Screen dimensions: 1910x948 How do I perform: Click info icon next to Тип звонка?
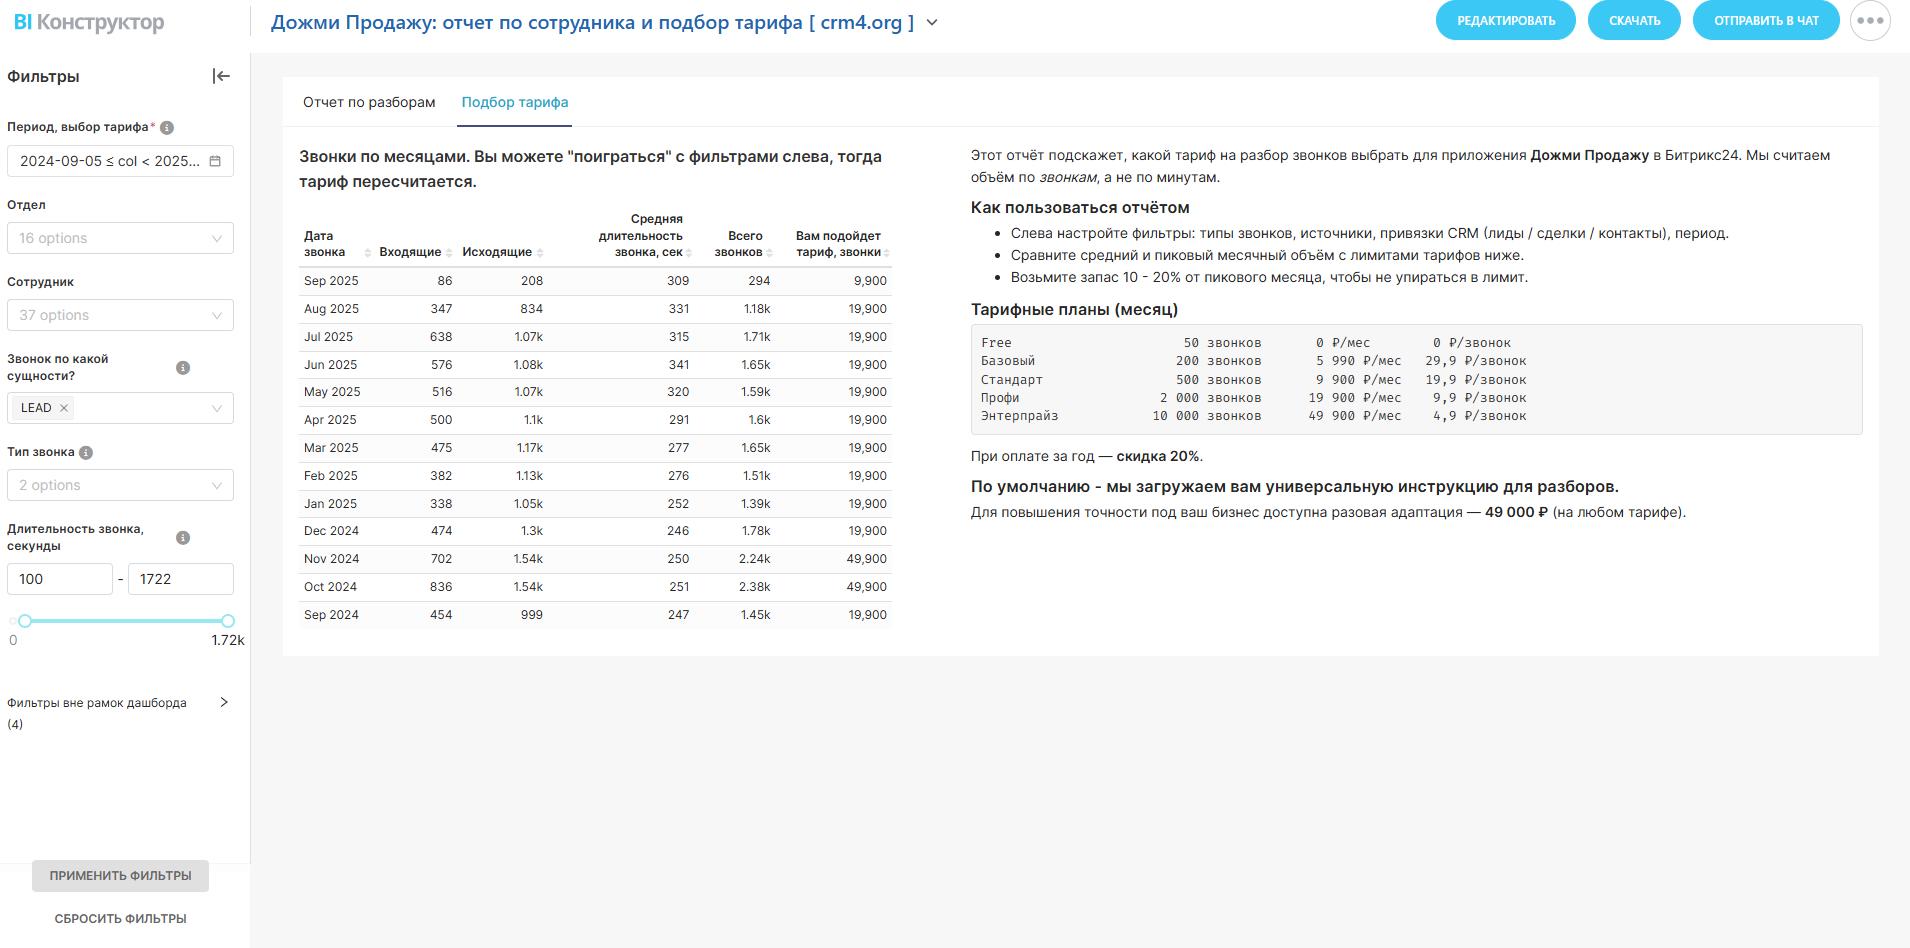pyautogui.click(x=86, y=453)
